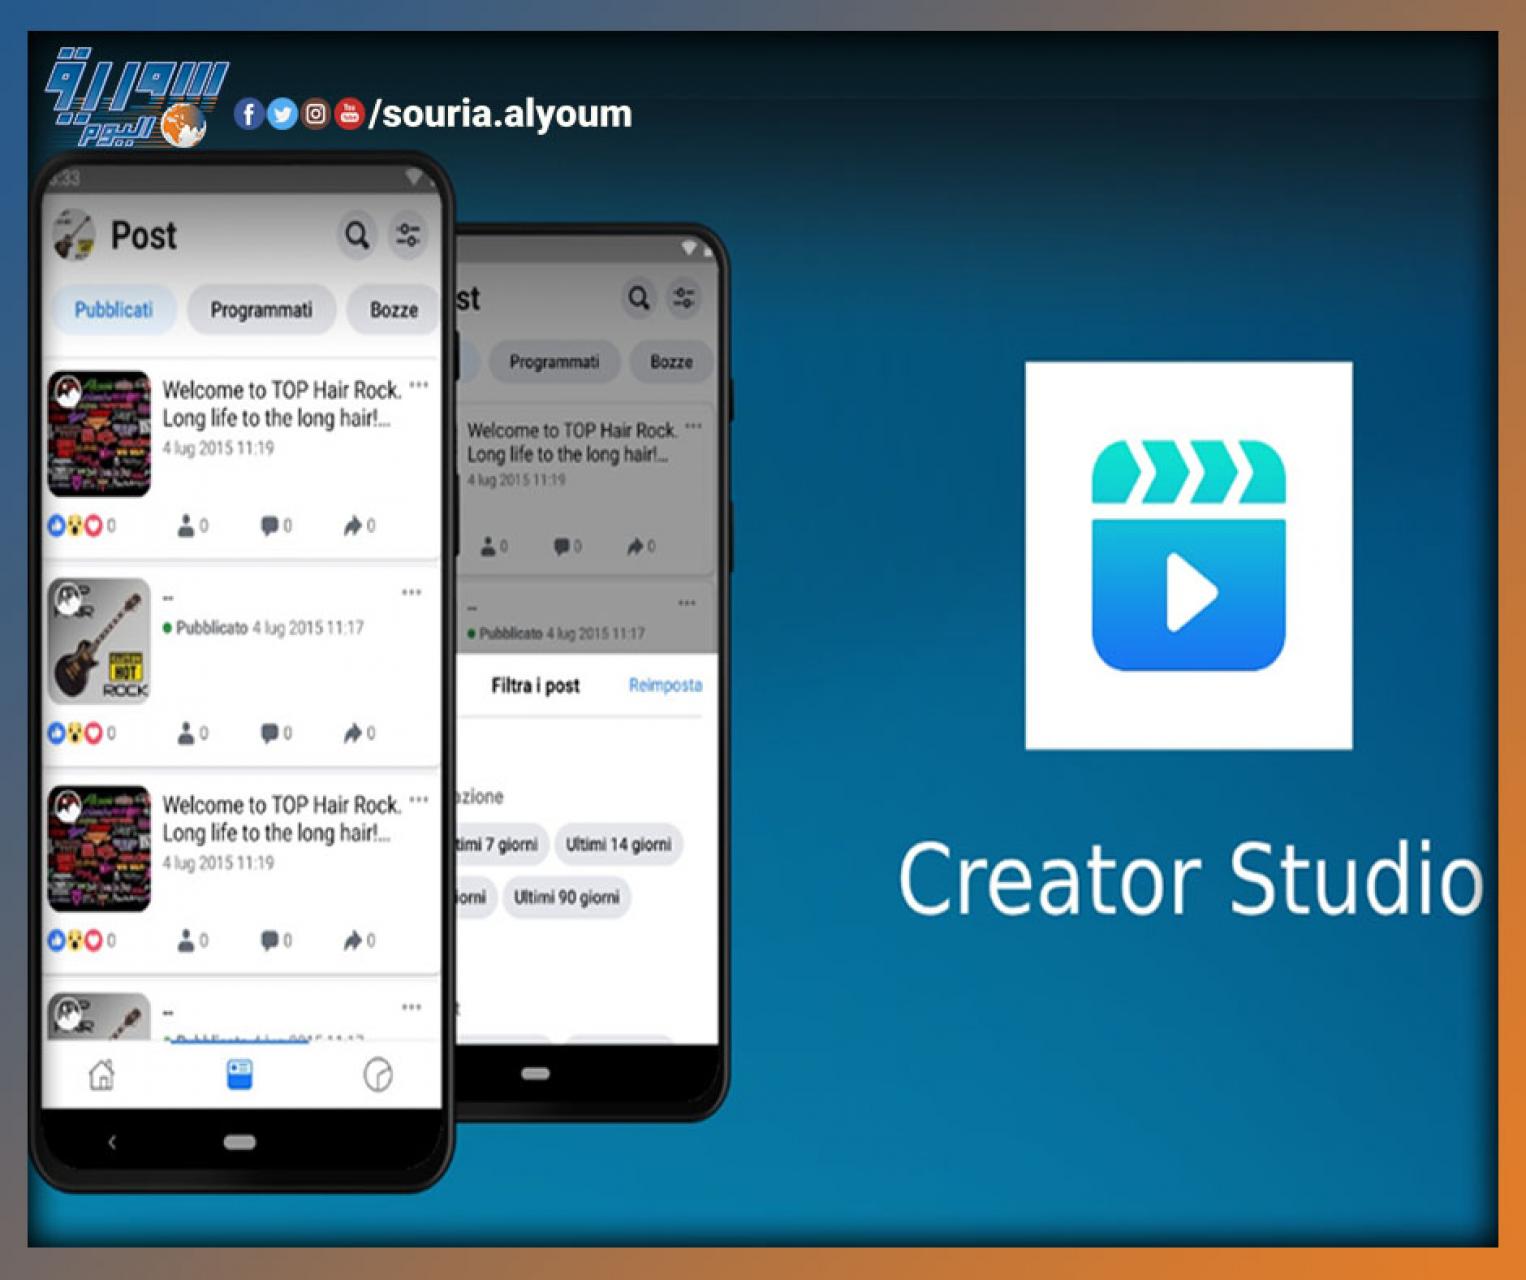Open search in front phone's Post header
Screen dimensions: 1526x1280
357,235
